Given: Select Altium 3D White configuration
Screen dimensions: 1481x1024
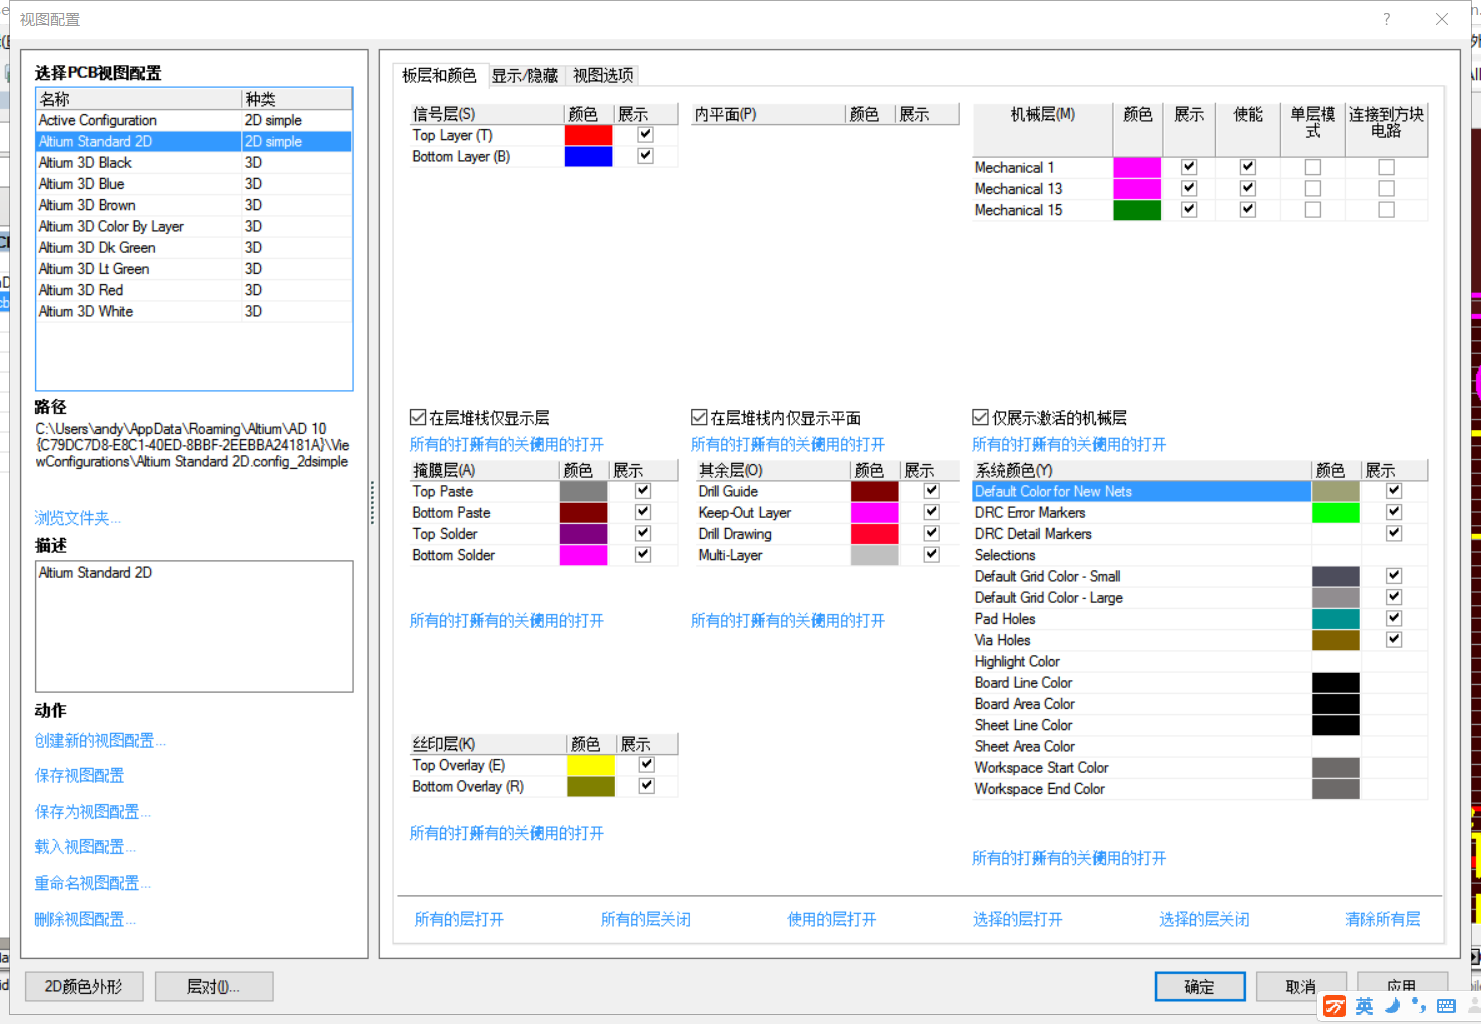Looking at the screenshot, I should [x=194, y=311].
